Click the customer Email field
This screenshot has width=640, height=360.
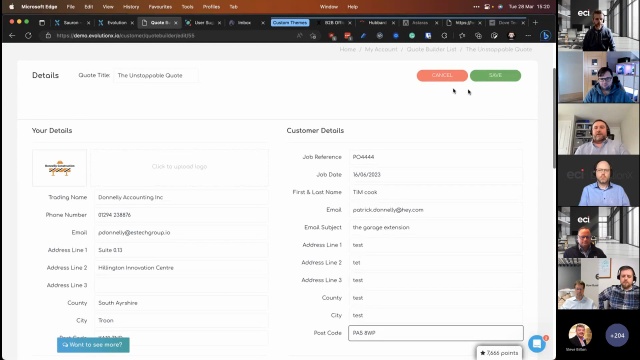pos(436,210)
